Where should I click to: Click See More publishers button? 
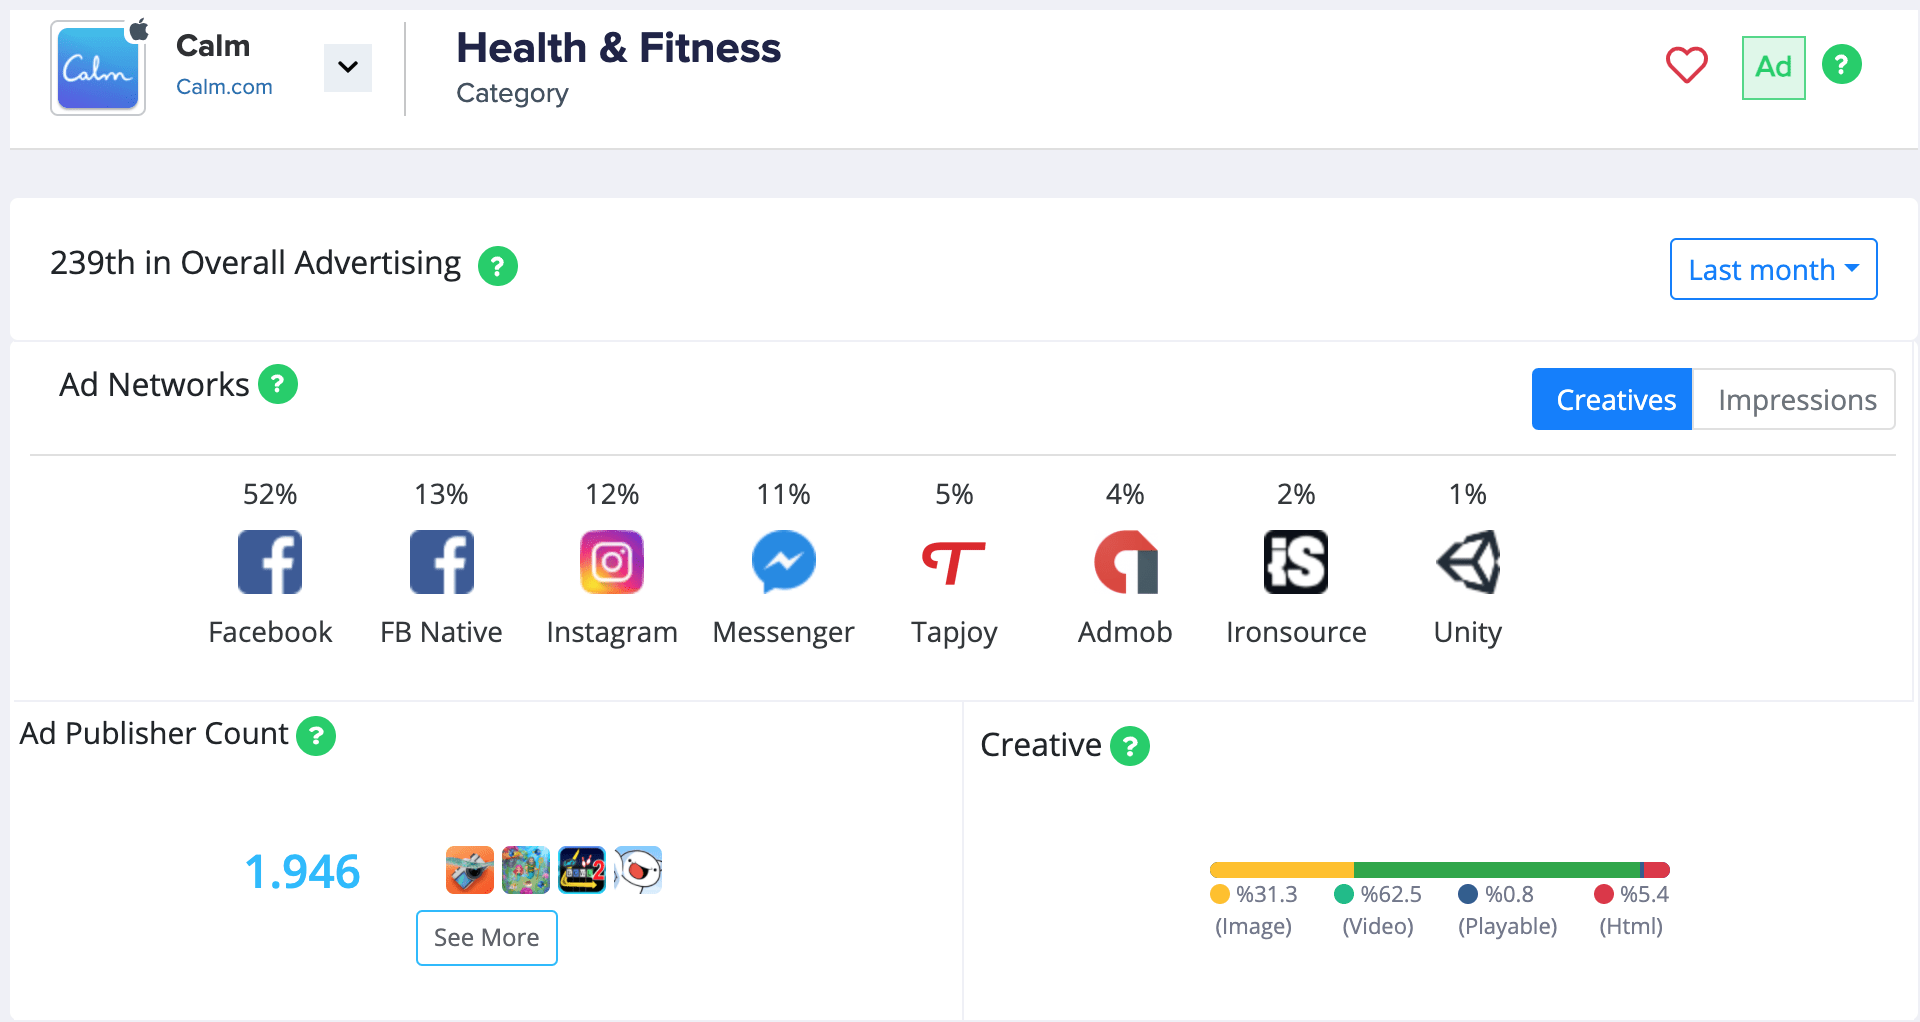tap(487, 938)
